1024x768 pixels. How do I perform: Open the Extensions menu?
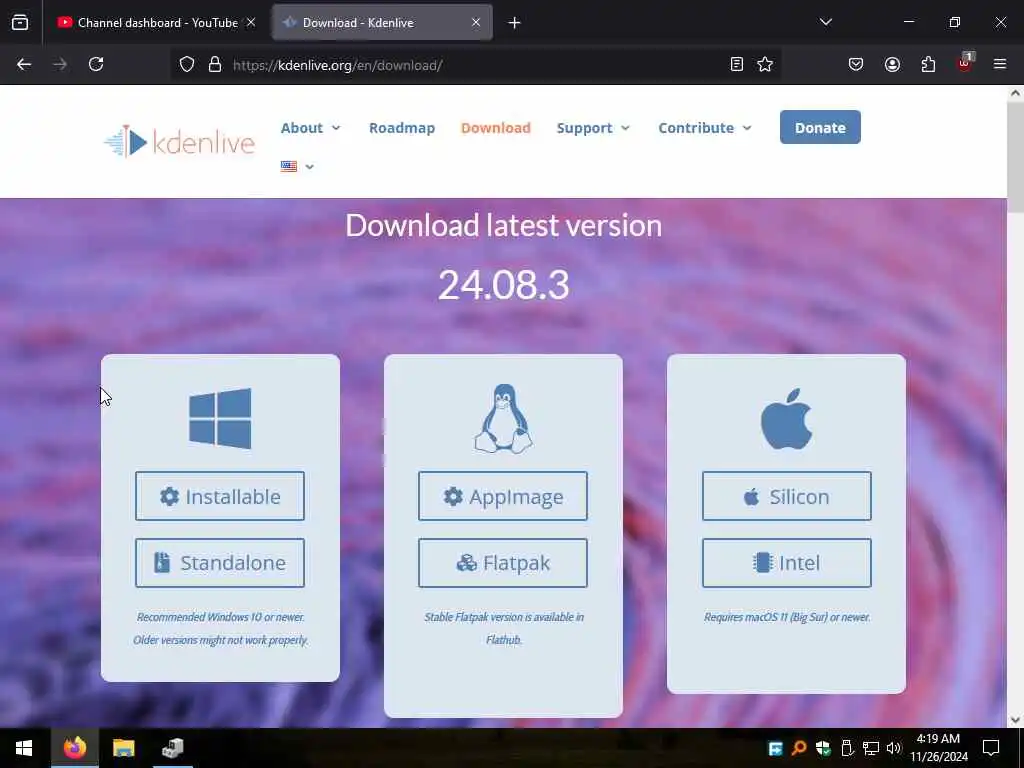pos(928,65)
